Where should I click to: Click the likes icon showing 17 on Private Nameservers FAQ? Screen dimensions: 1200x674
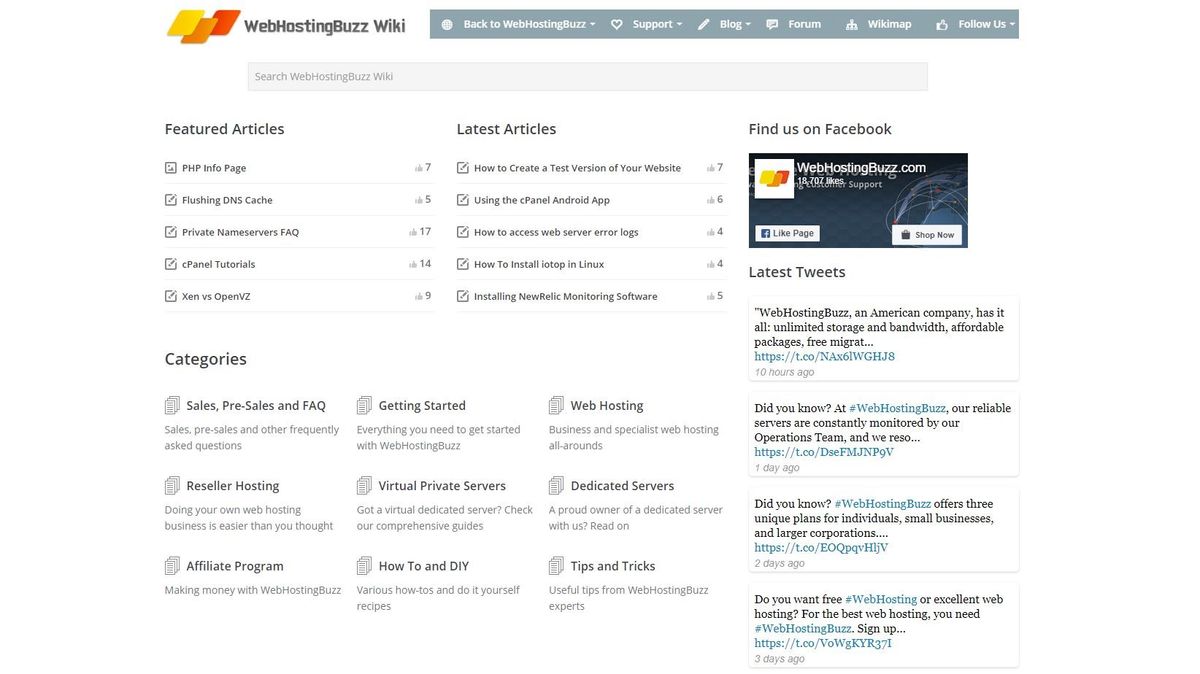point(417,231)
